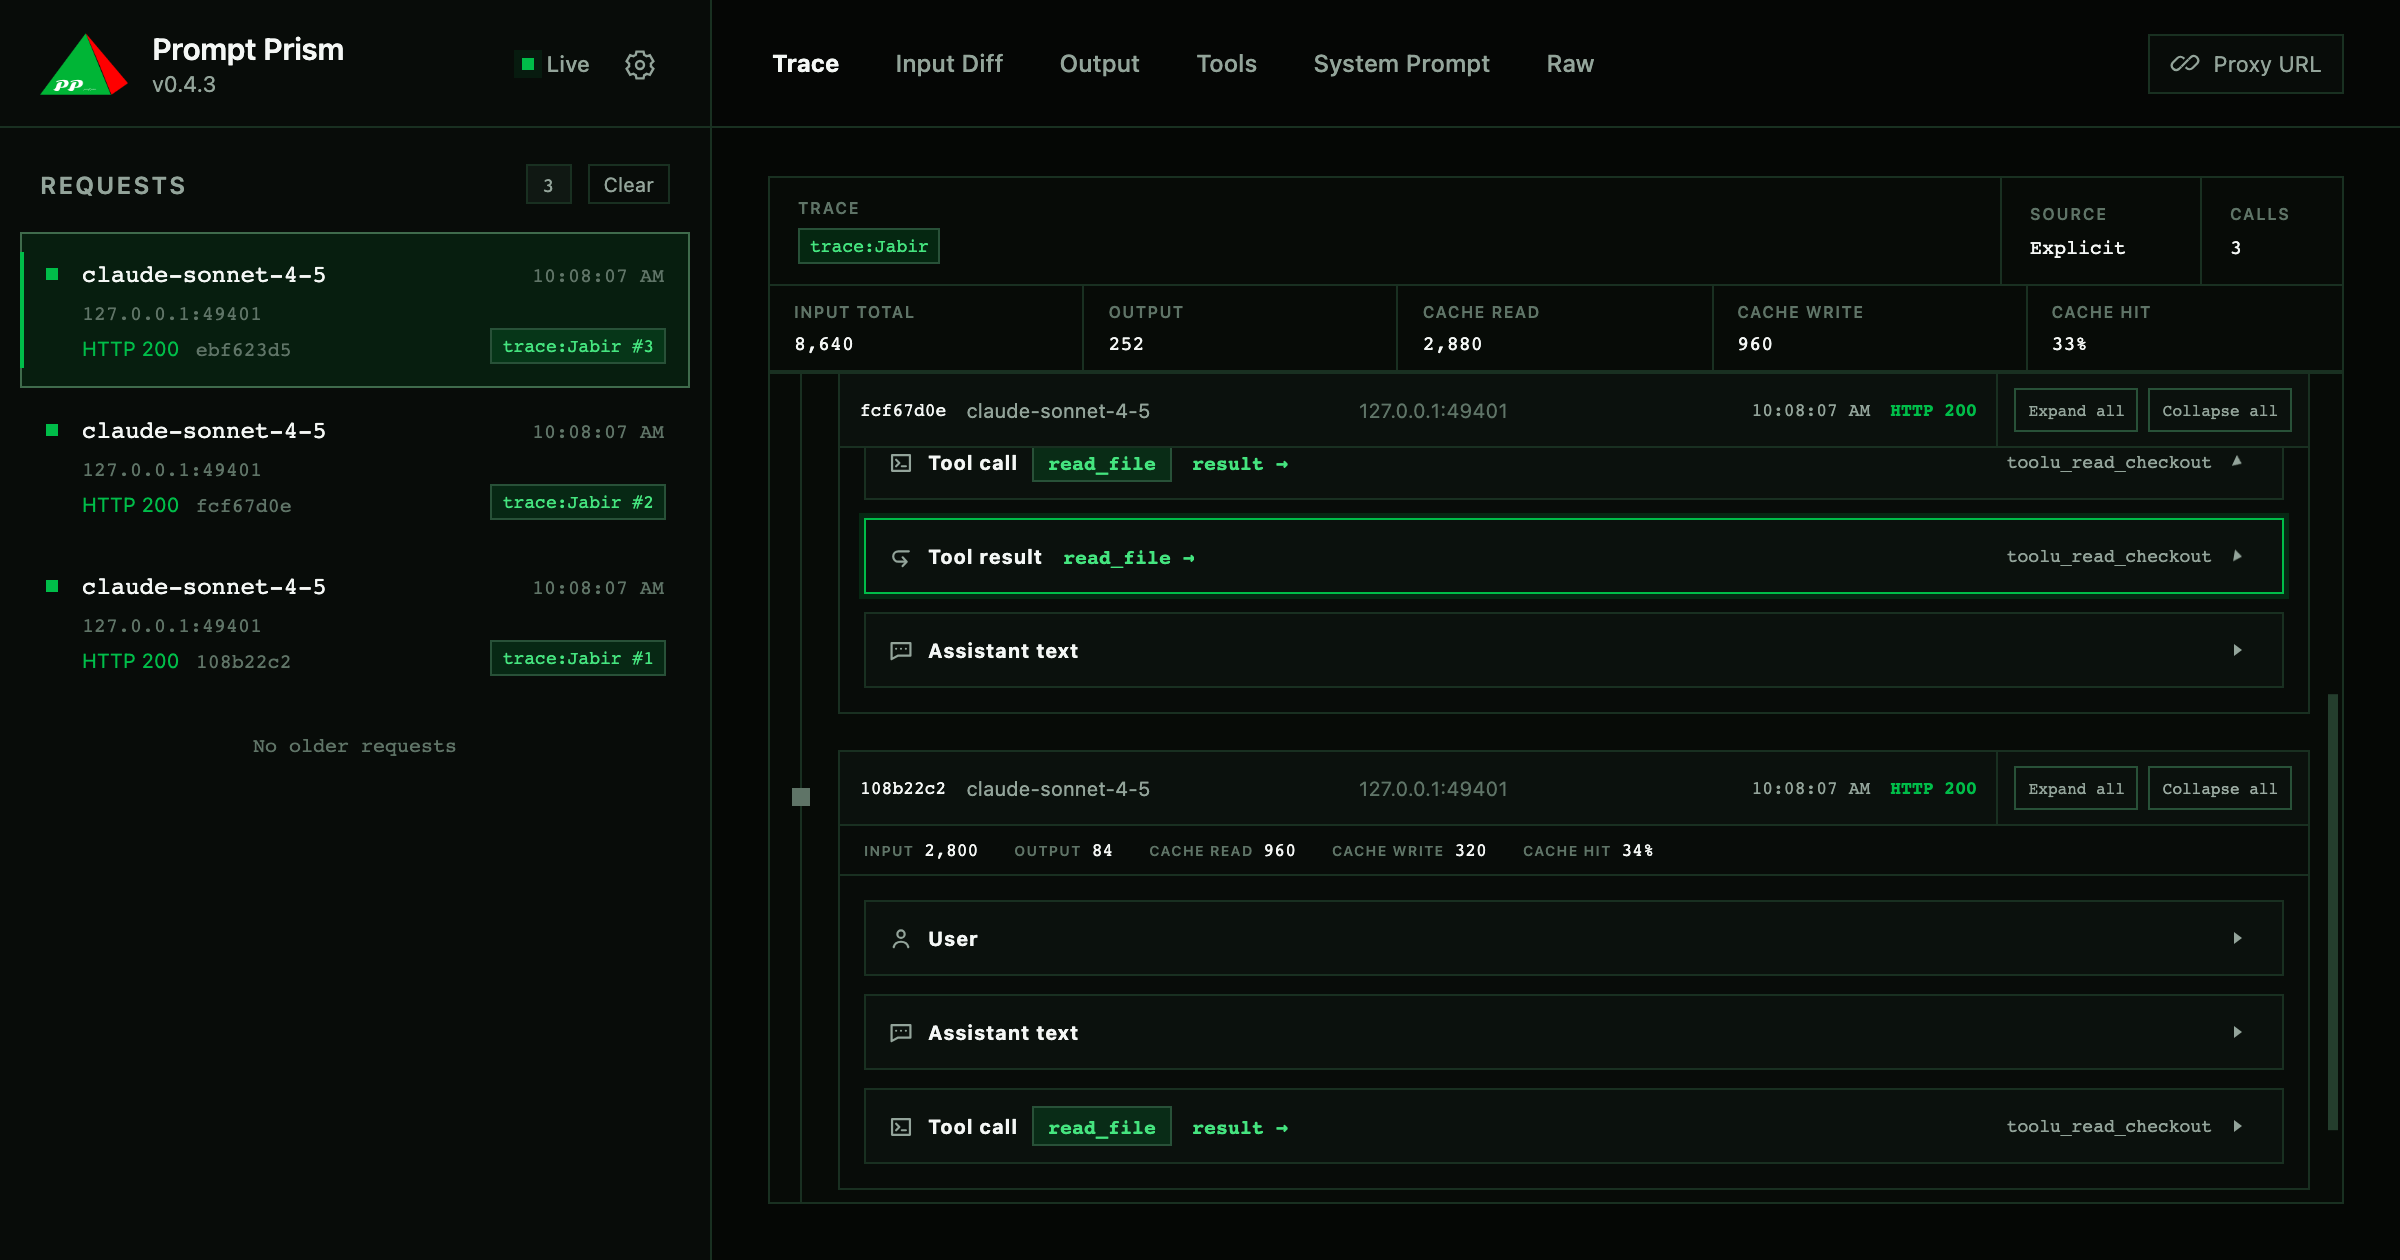Switch to the Trace tab
Viewport: 2400px width, 1260px height.
click(805, 64)
